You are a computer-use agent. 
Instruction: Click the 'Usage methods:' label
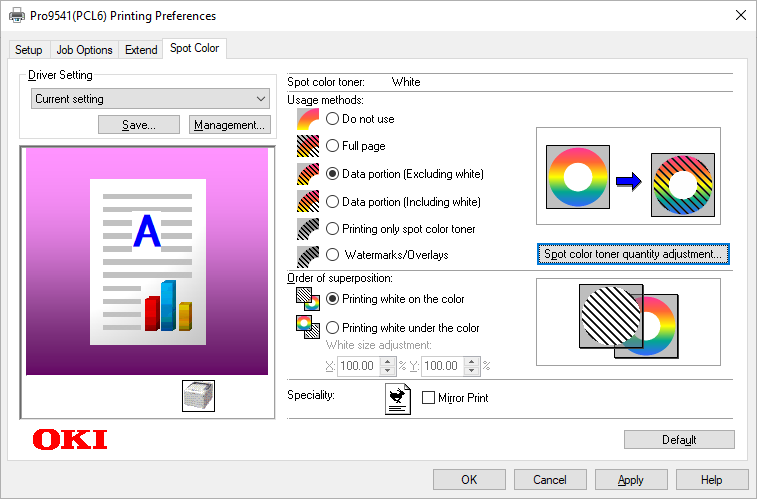(x=325, y=100)
